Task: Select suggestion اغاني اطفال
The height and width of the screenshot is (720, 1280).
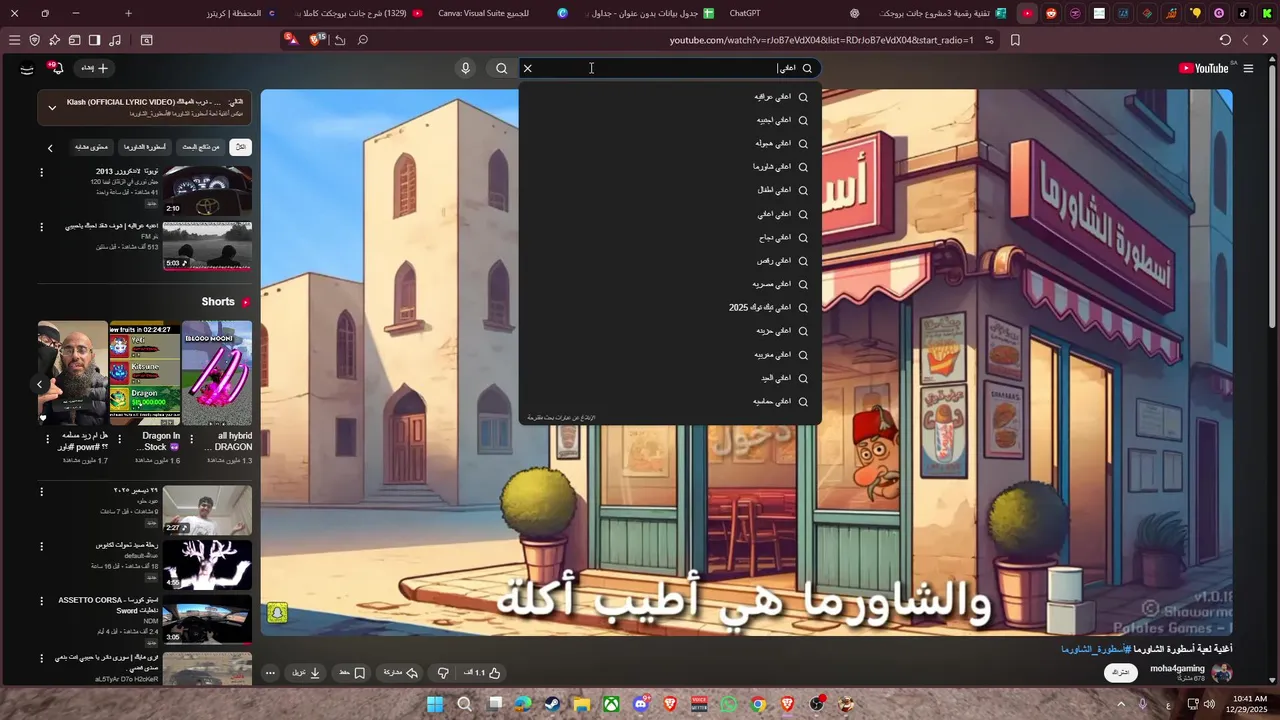Action: (x=670, y=190)
